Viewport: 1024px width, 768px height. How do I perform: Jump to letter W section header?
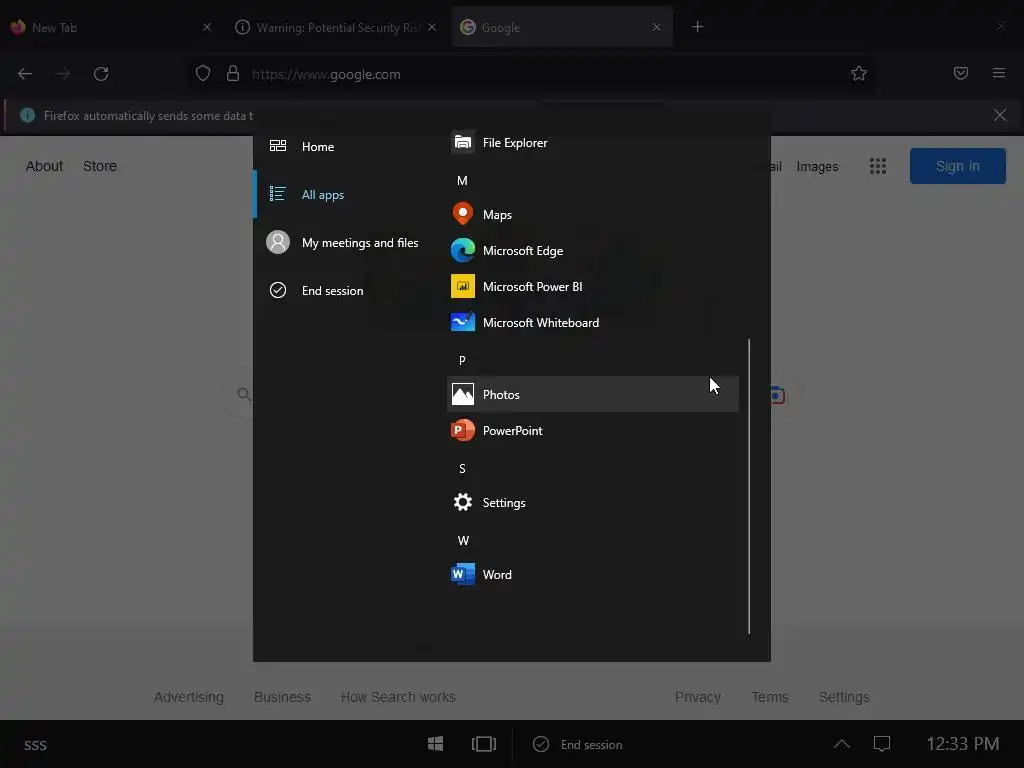(x=463, y=541)
